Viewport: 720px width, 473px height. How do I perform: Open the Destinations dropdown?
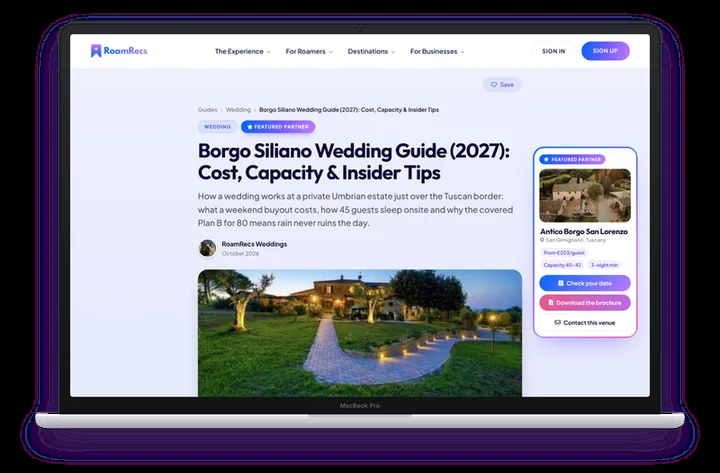[x=371, y=51]
